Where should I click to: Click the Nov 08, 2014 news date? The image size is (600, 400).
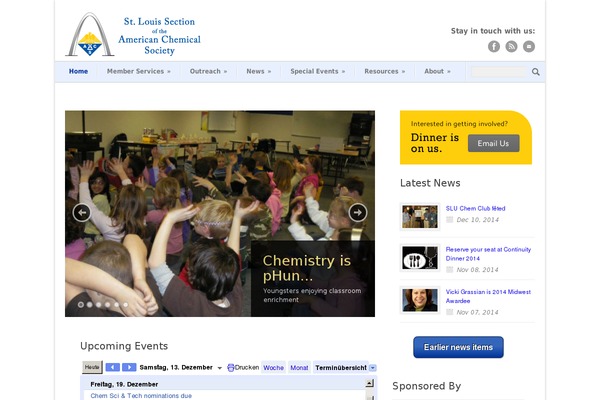pos(478,270)
